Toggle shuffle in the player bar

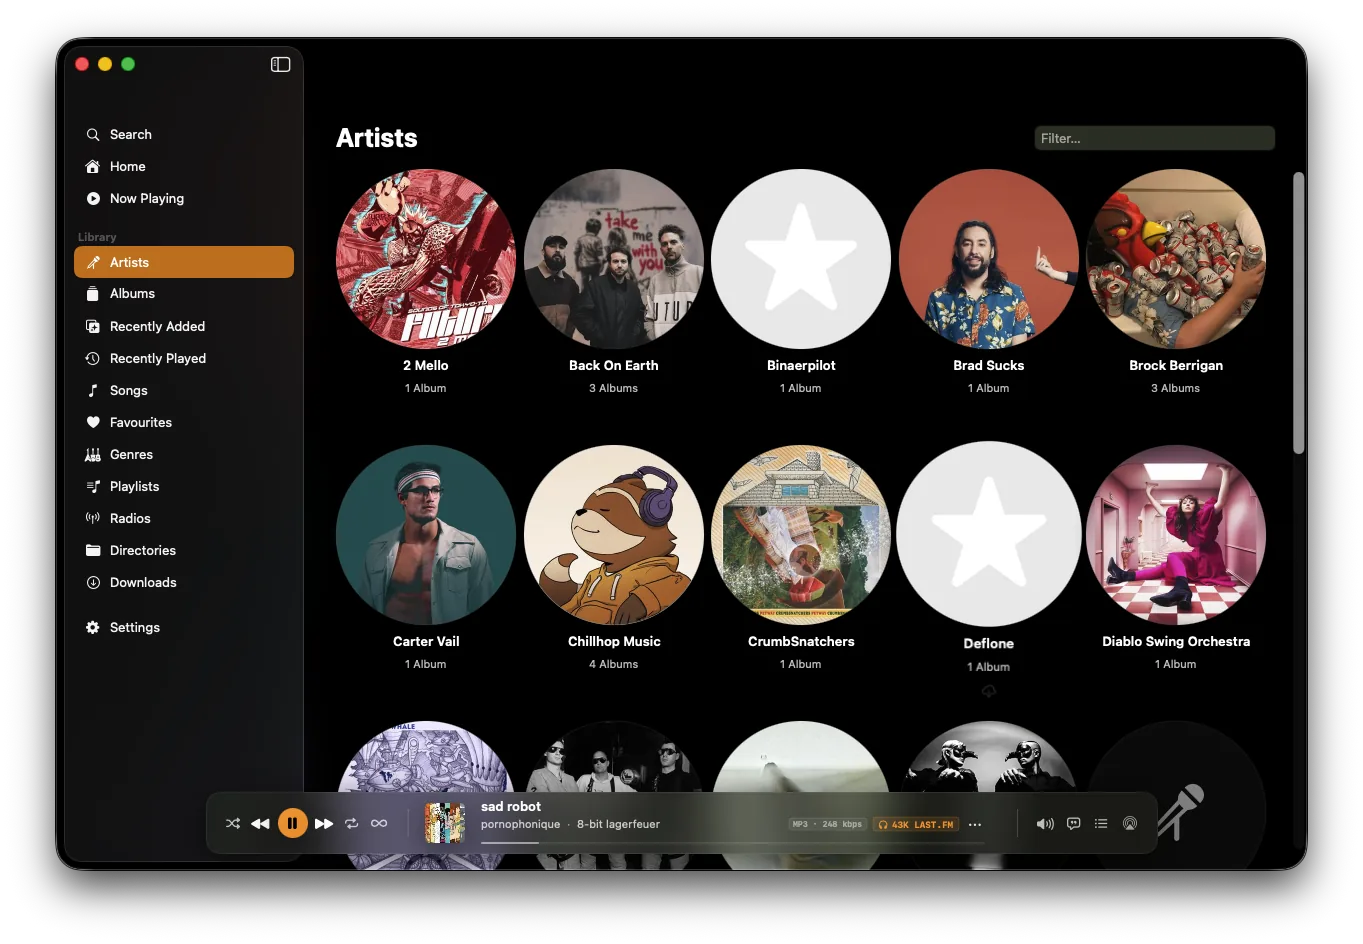click(x=233, y=824)
